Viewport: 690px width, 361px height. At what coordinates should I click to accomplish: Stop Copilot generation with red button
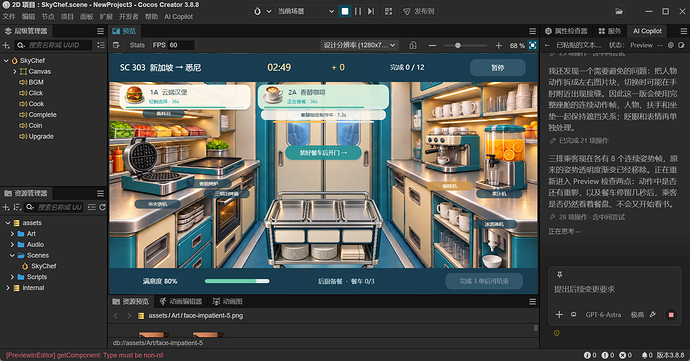click(671, 315)
